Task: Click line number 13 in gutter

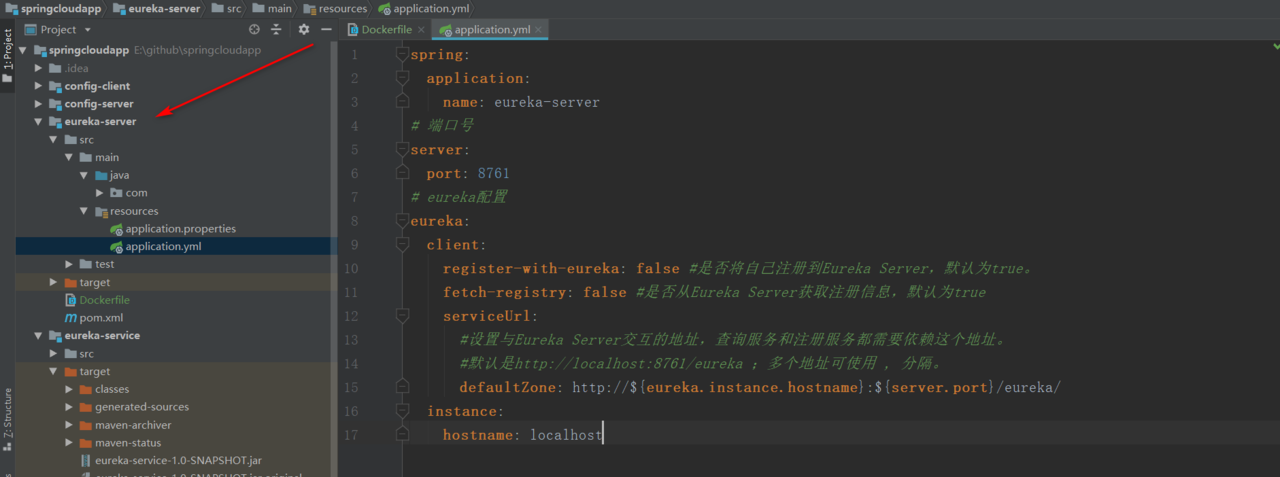Action: (x=350, y=340)
